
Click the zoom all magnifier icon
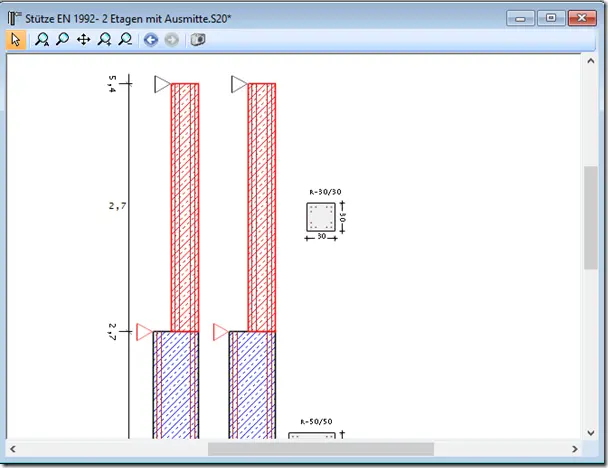42,40
